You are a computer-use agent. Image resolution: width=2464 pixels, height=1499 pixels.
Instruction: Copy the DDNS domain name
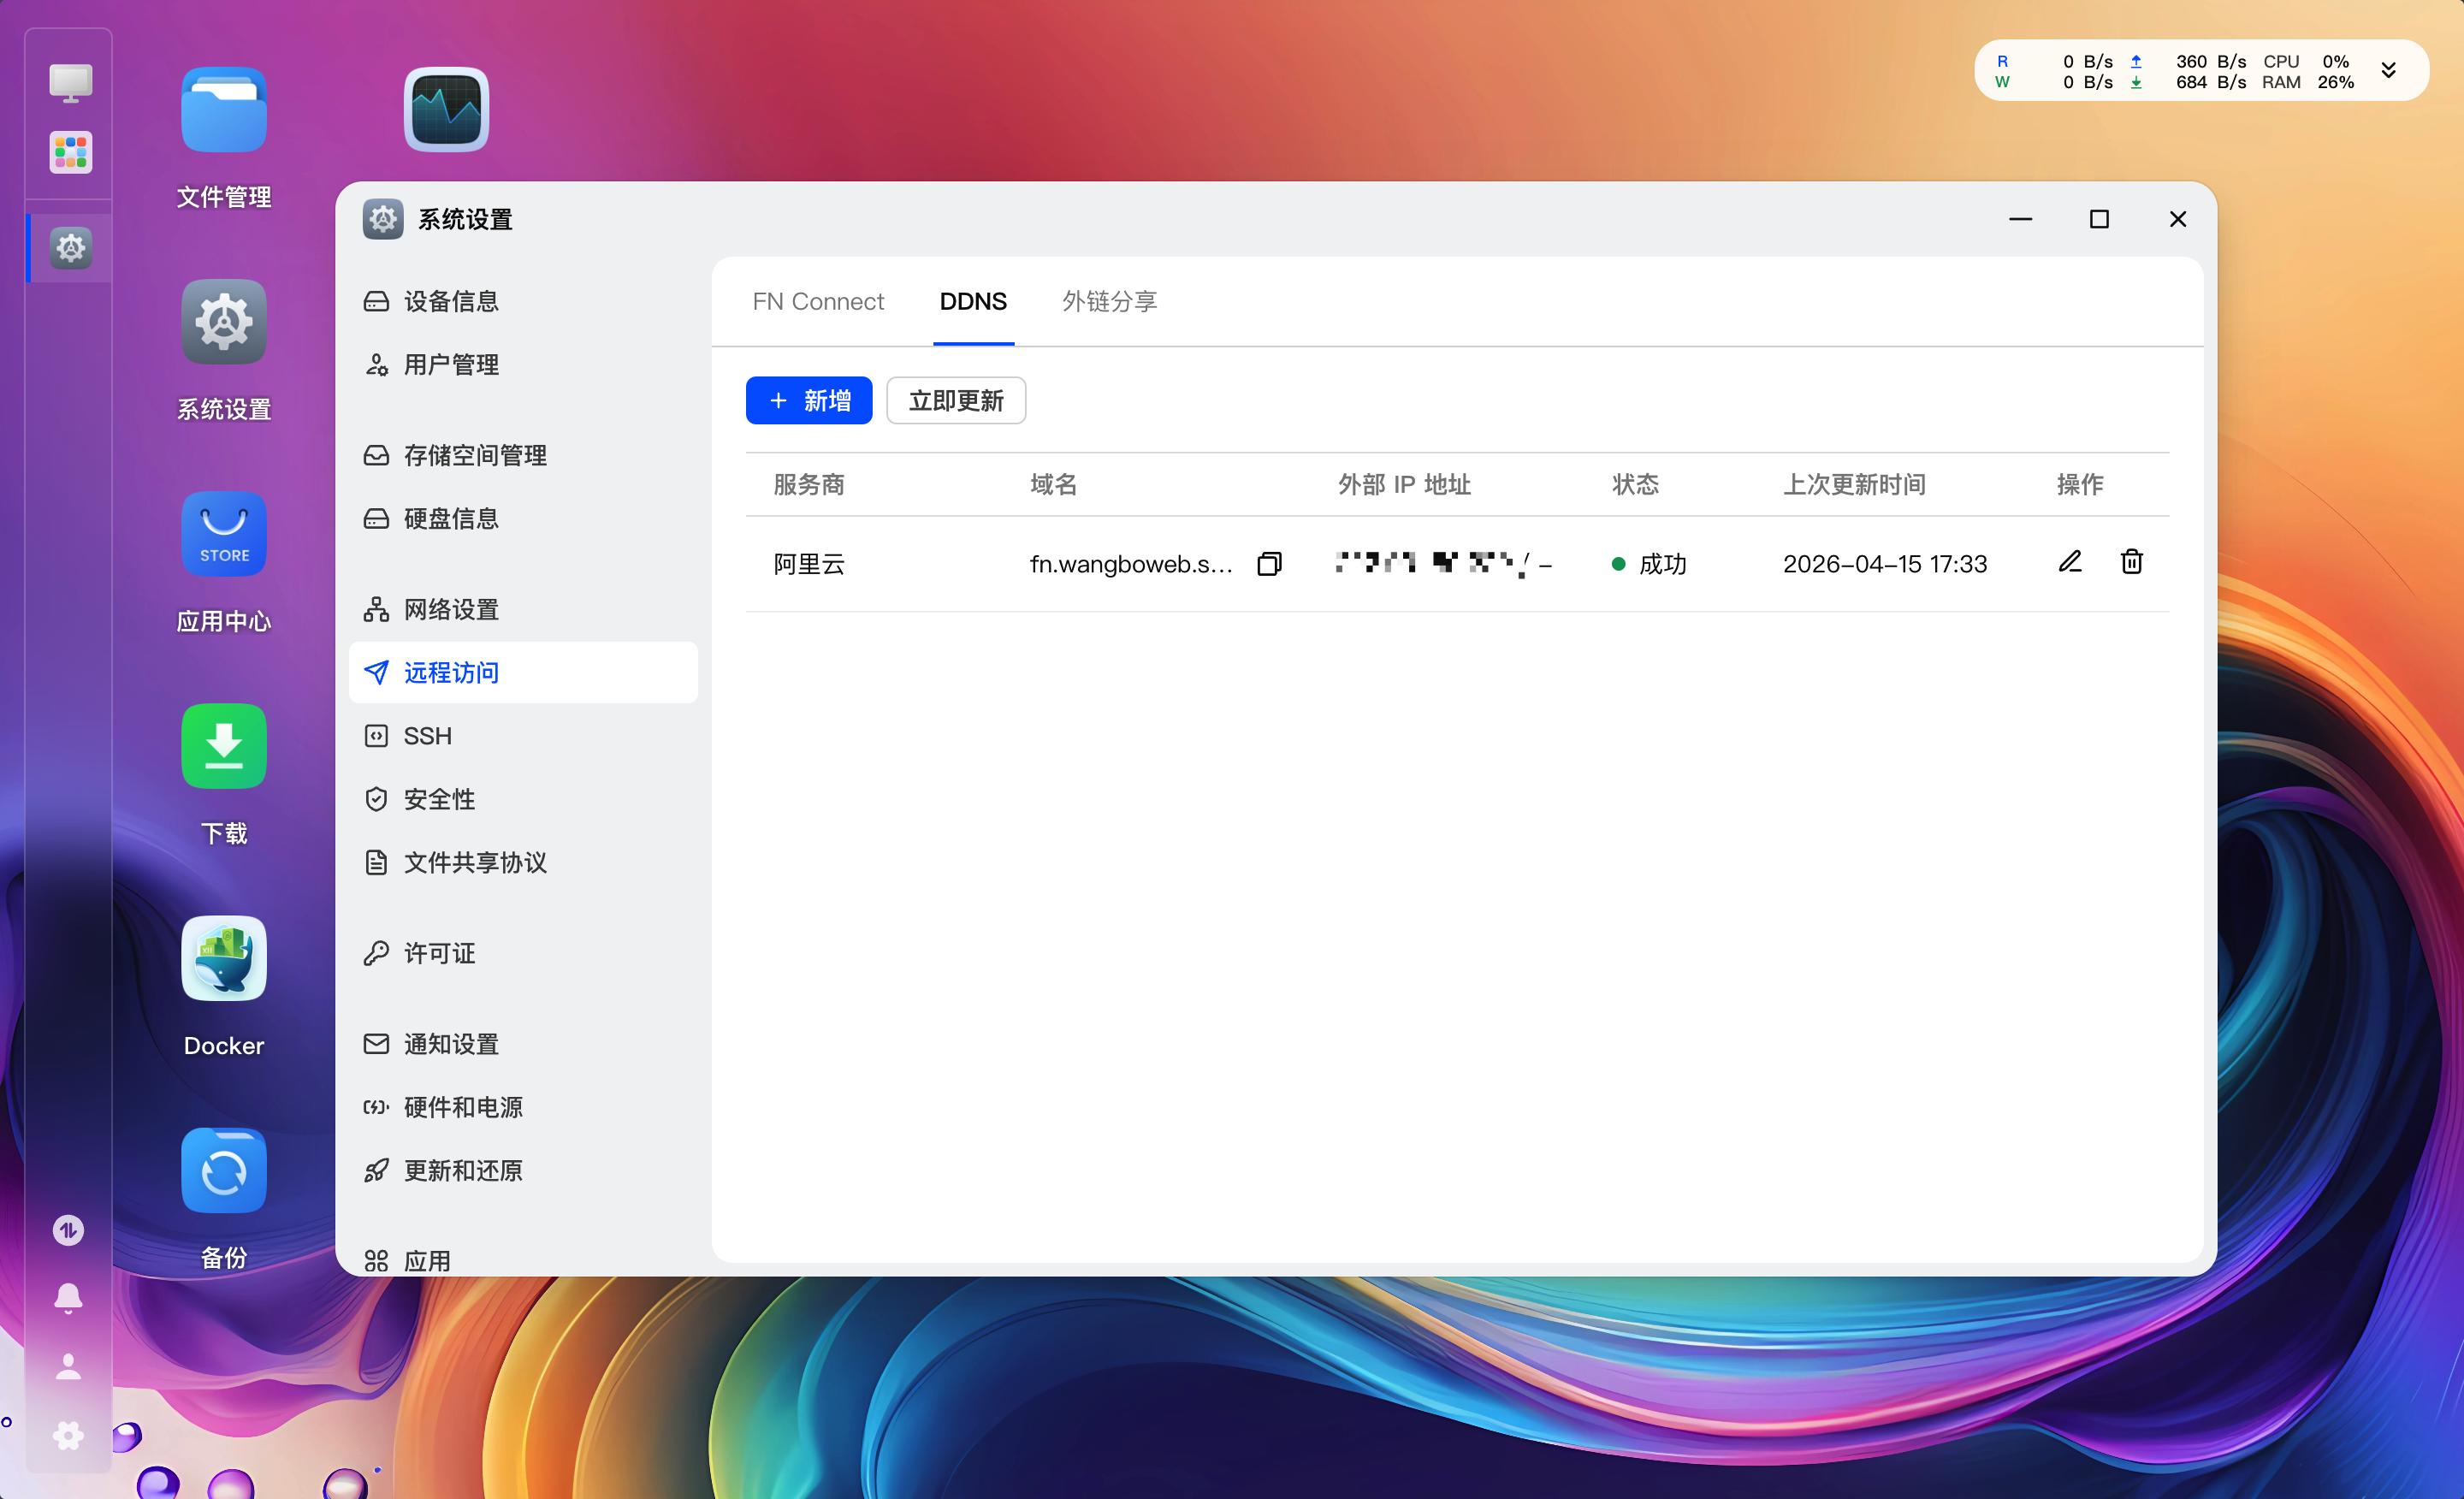1269,564
